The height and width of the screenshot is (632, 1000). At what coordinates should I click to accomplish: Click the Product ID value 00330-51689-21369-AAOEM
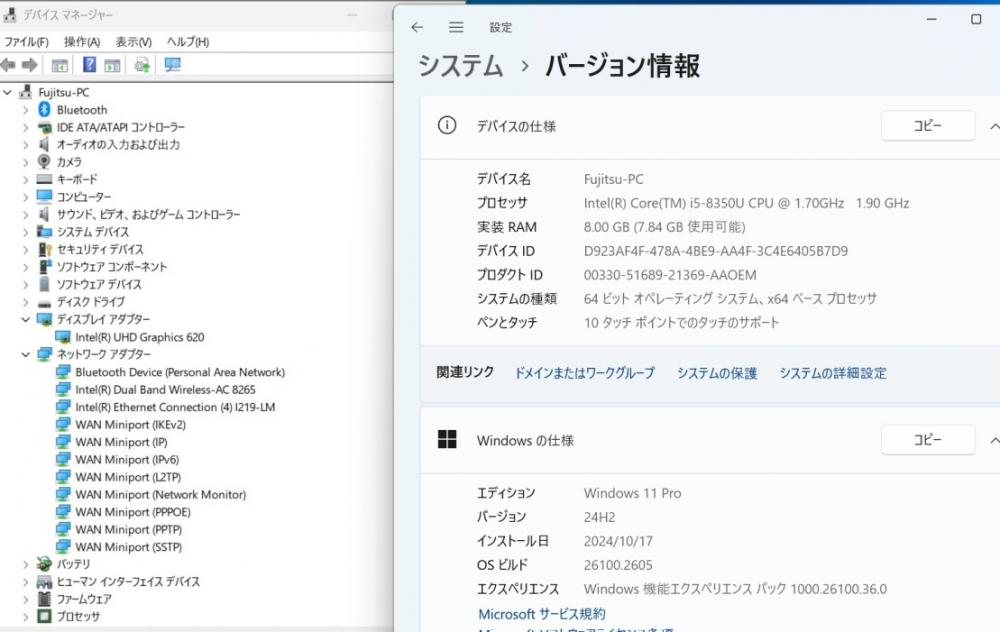pyautogui.click(x=670, y=275)
